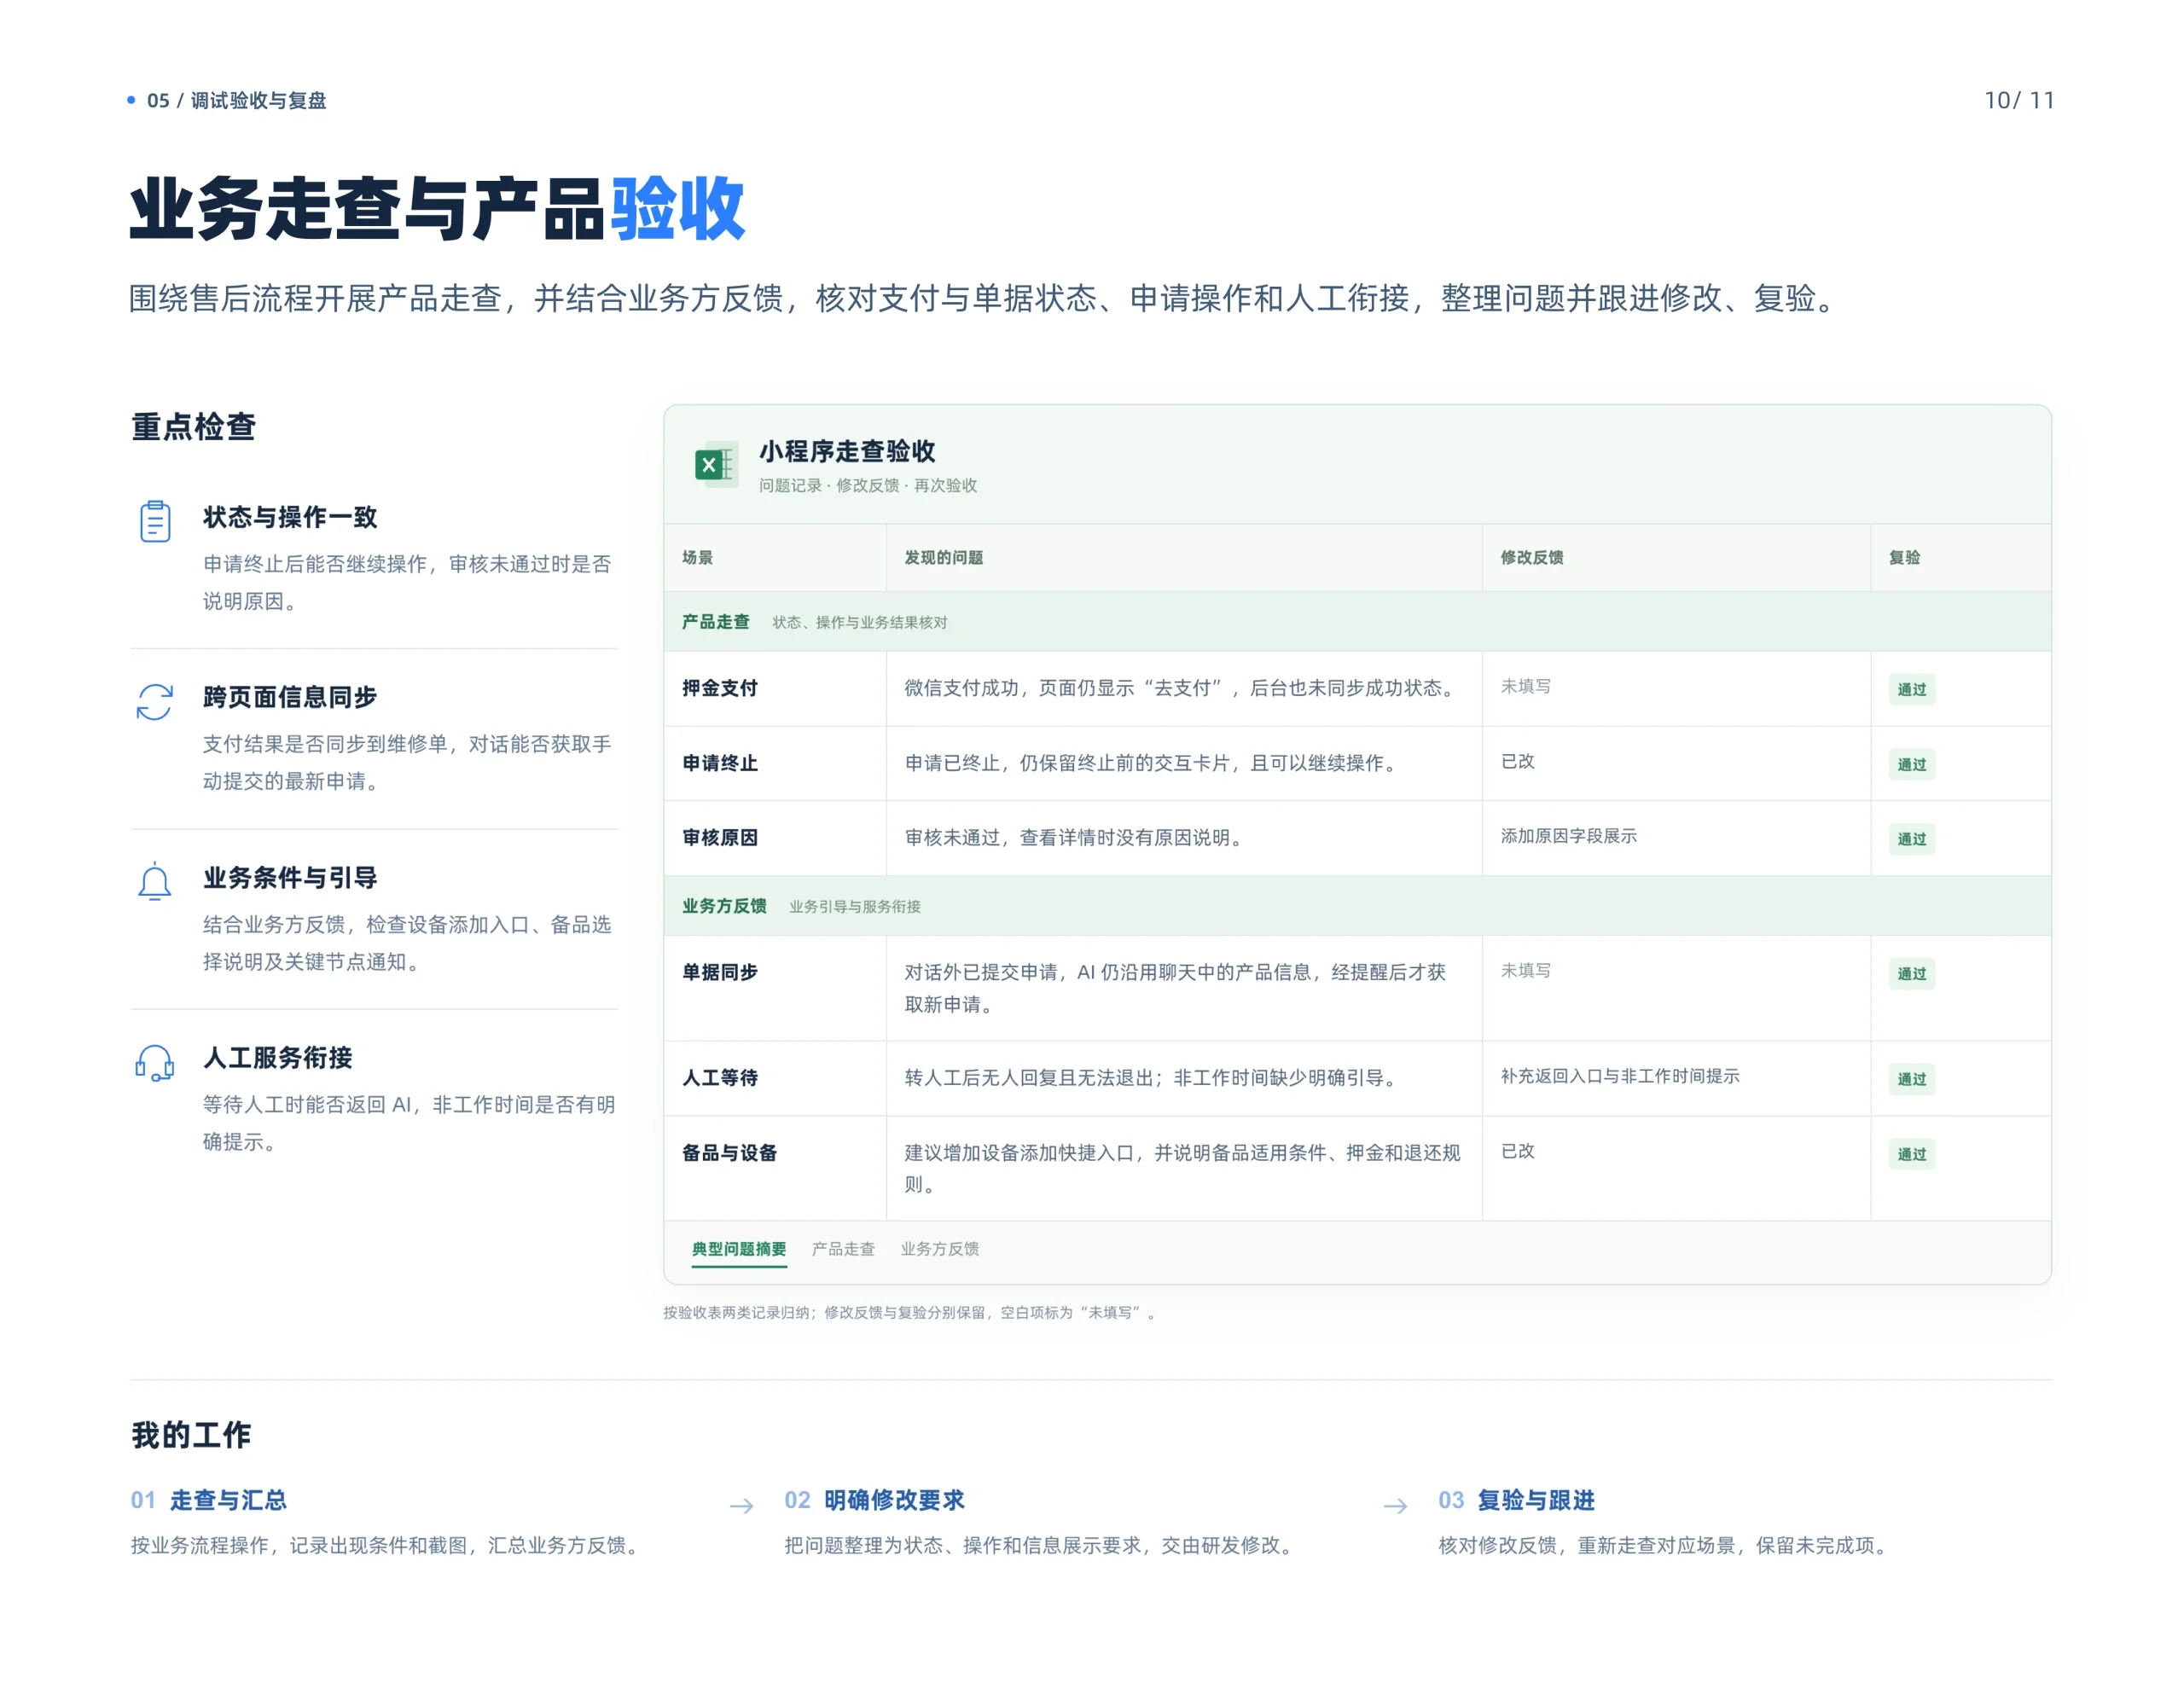2184x1689 pixels.
Task: Click the arrow between steps 01 and 02
Action: click(x=741, y=1506)
